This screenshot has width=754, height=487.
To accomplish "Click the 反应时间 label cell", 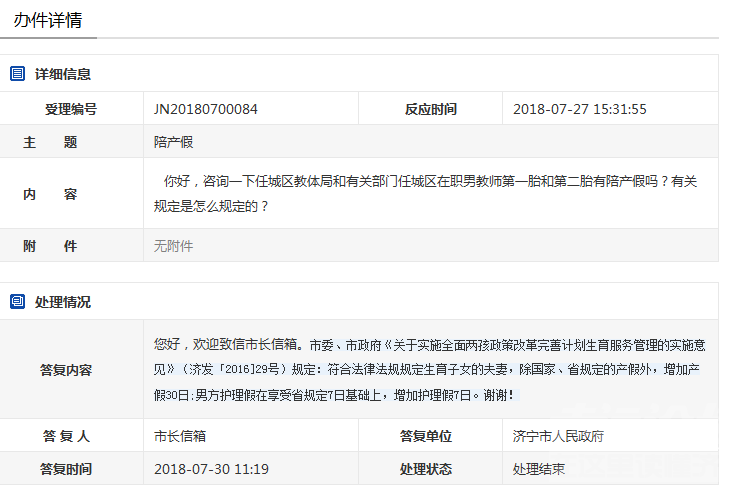I will pyautogui.click(x=430, y=109).
